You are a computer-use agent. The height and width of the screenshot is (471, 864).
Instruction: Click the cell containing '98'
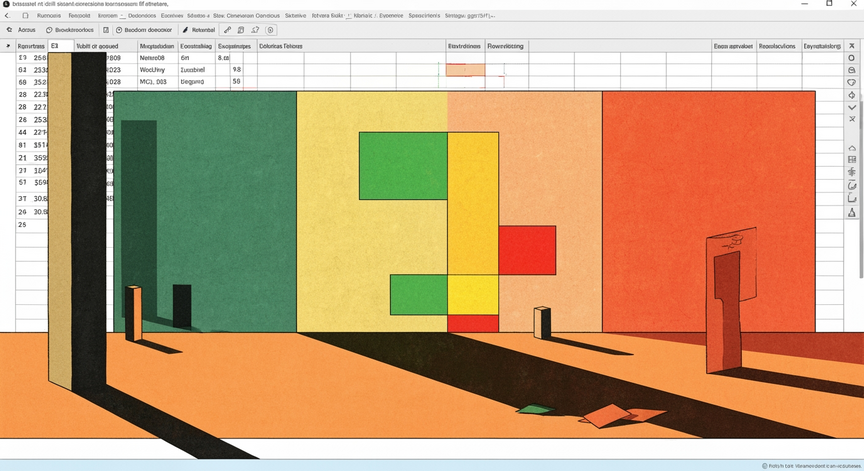click(x=236, y=70)
